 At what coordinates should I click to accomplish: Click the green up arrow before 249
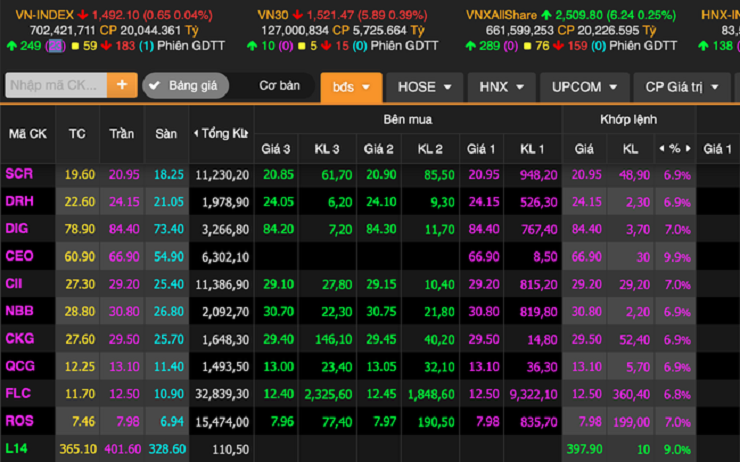pos(12,46)
